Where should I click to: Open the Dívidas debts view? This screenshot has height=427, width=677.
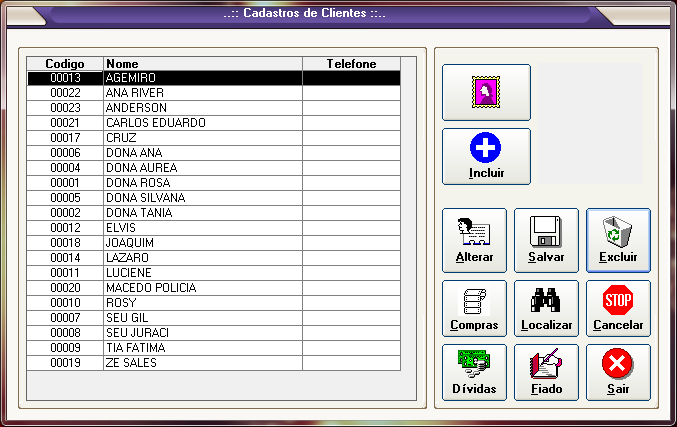pos(474,372)
